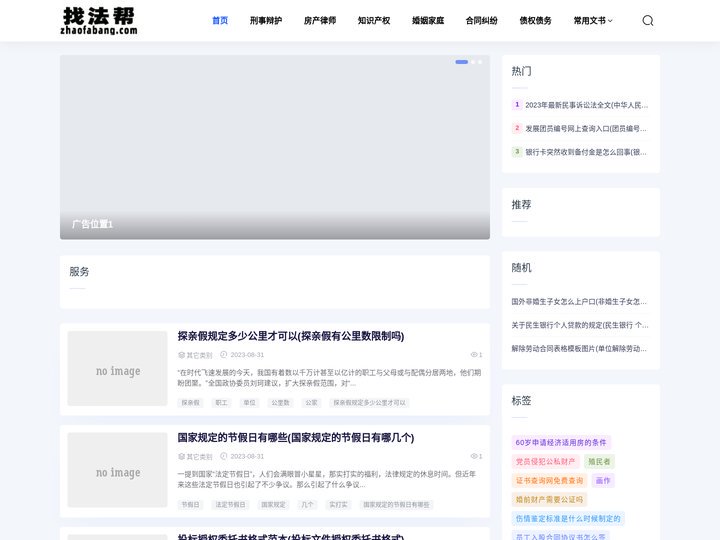Click sidebar tag 证书查询网免费查询
The width and height of the screenshot is (720, 540).
pyautogui.click(x=549, y=481)
